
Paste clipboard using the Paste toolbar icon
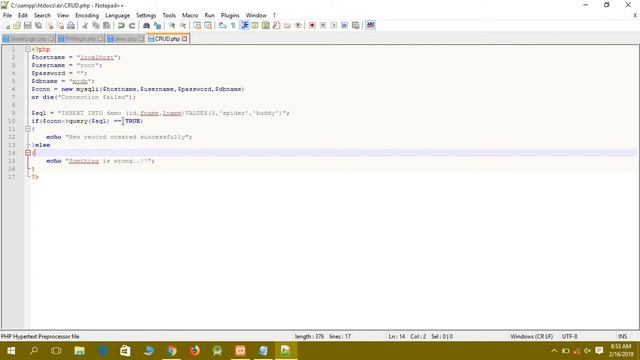[107, 25]
